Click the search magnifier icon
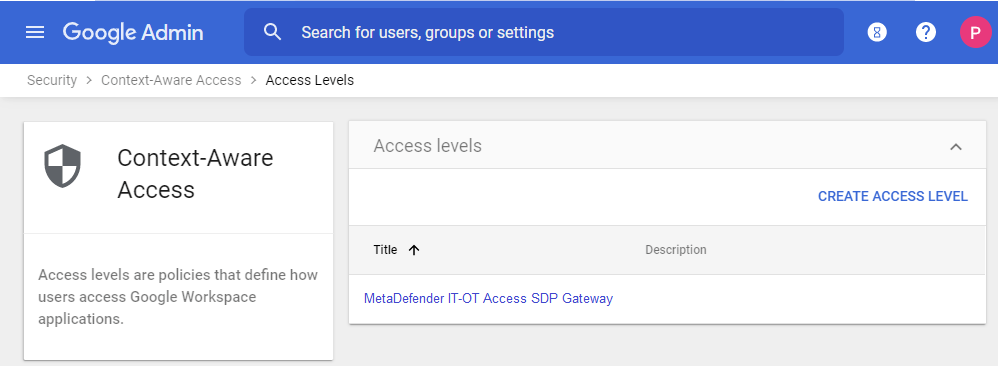Screen dimensions: 998x366 coord(272,32)
